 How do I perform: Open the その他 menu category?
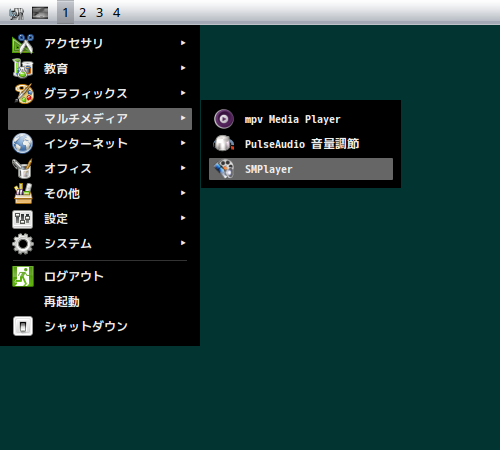coord(100,193)
